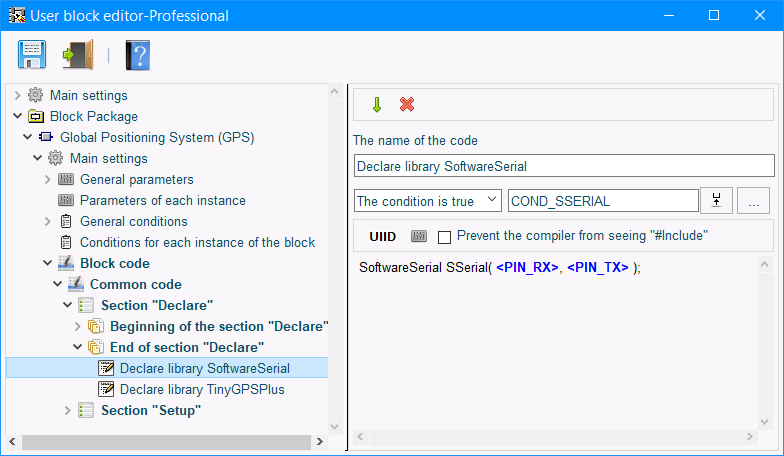This screenshot has height=456, width=784.
Task: Move the code down with the green arrow
Action: click(377, 104)
